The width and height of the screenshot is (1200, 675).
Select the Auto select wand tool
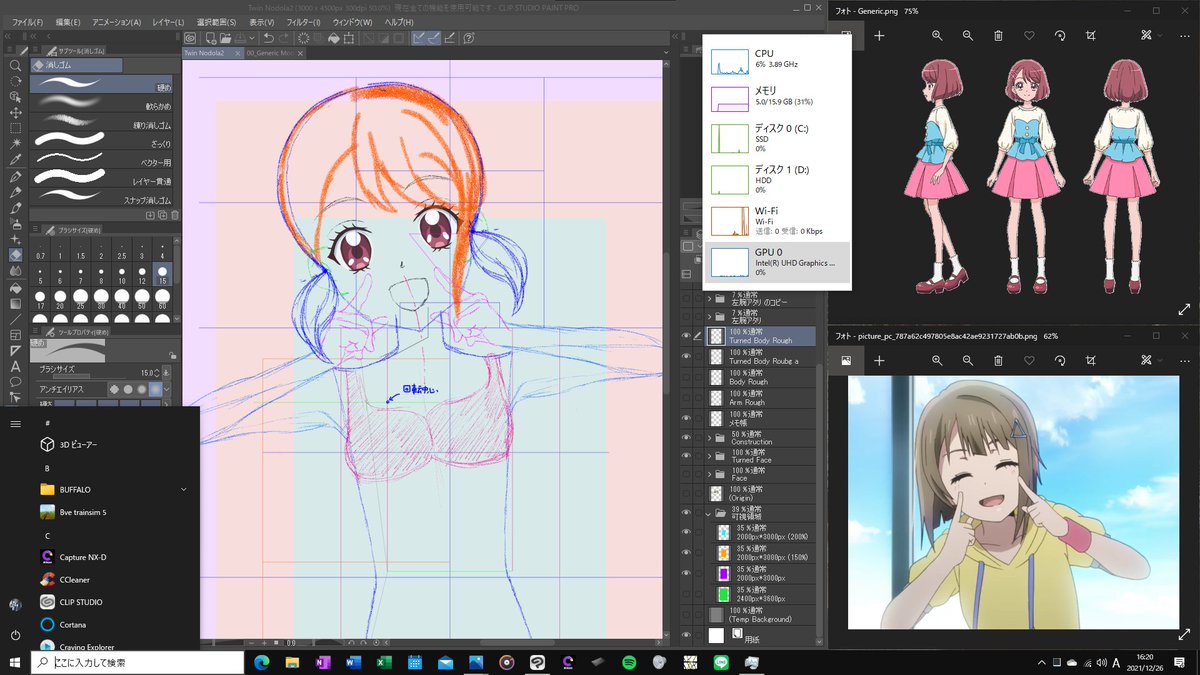[15, 144]
